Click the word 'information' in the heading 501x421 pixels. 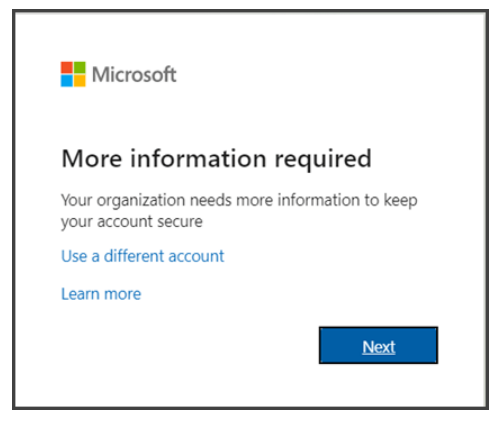click(198, 158)
